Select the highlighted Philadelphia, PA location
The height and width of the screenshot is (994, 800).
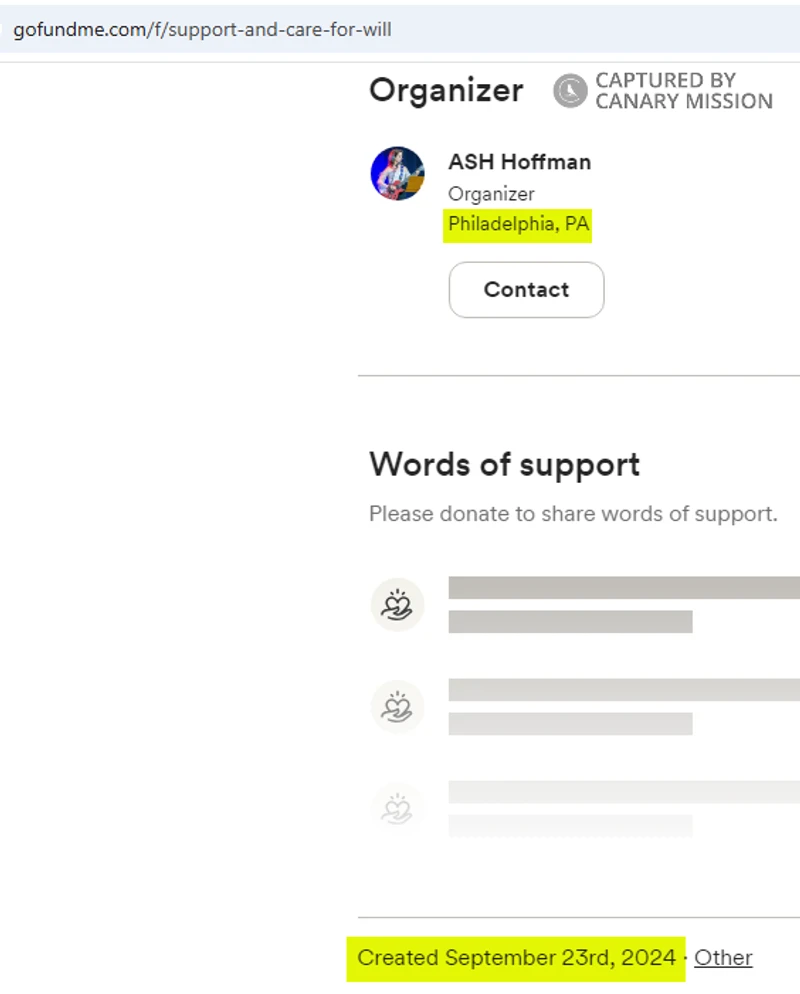tap(518, 225)
